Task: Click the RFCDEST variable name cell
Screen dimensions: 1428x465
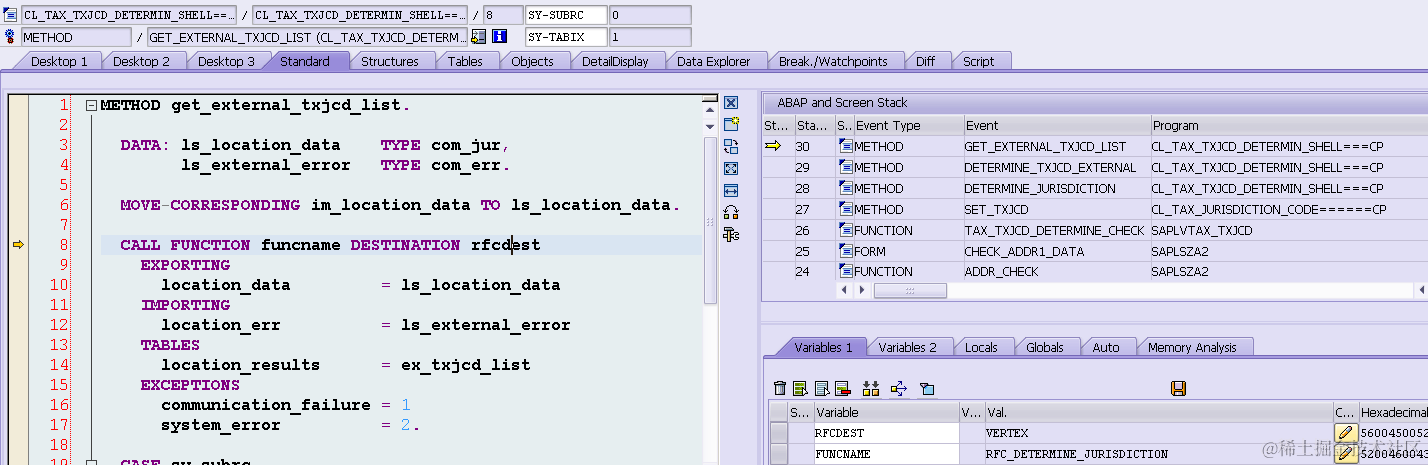Action: [x=886, y=433]
